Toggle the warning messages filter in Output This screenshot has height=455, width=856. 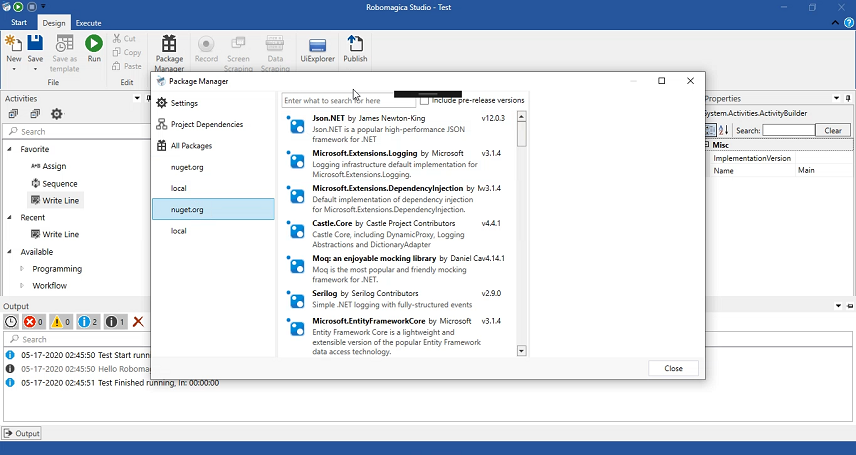pos(61,322)
